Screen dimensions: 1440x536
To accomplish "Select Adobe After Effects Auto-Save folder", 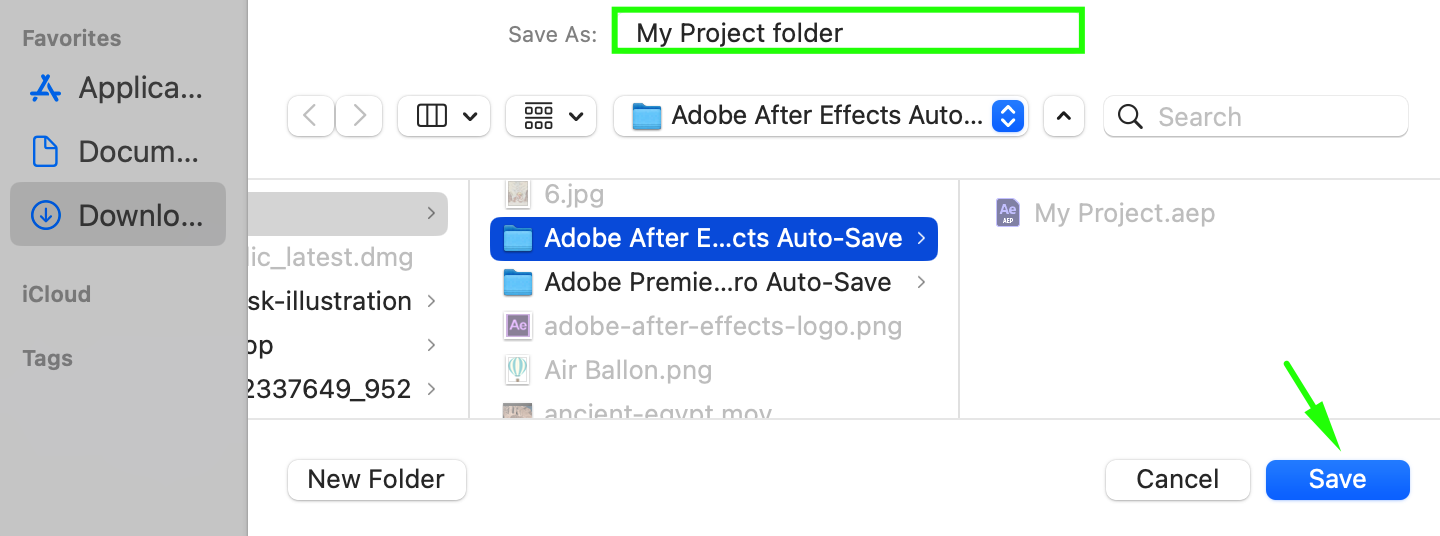I will click(x=714, y=238).
